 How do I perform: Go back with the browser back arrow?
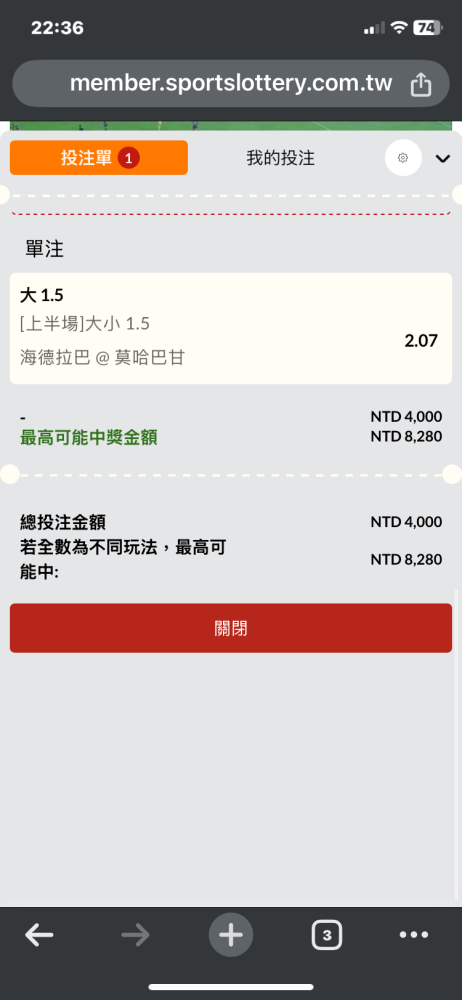click(x=39, y=936)
